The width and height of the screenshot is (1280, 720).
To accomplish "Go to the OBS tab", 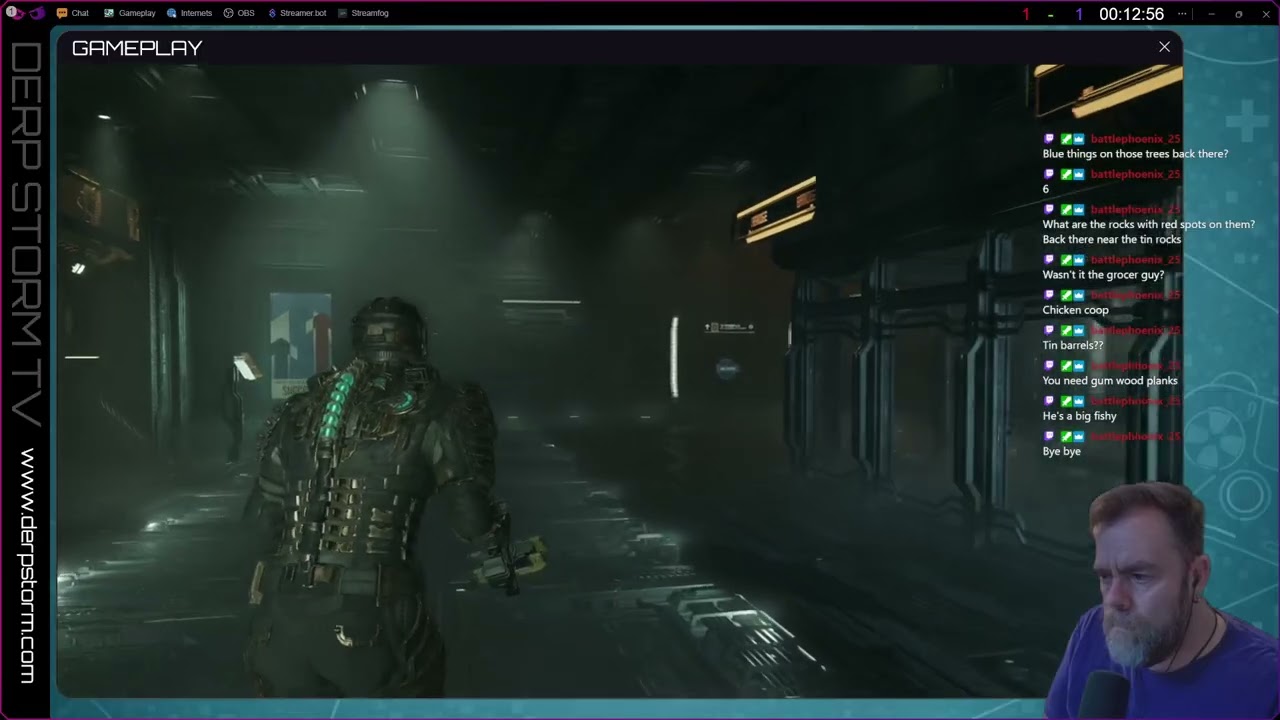I will point(239,13).
